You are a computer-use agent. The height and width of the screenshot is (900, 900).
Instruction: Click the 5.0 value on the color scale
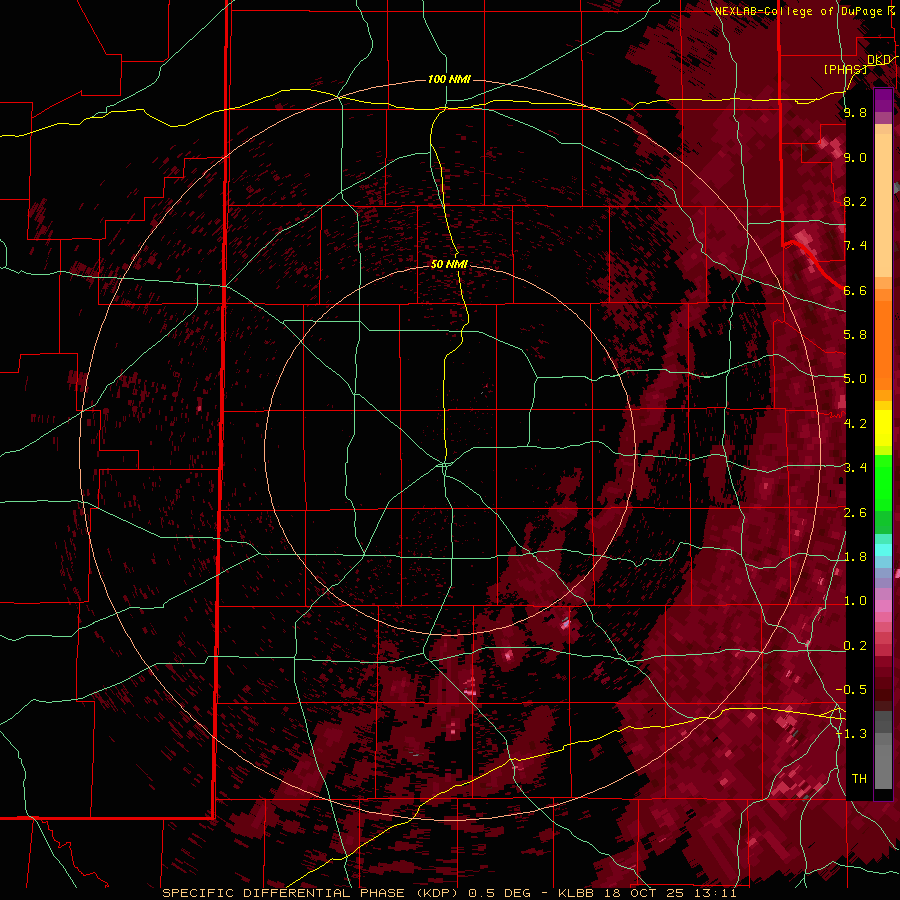click(x=855, y=379)
